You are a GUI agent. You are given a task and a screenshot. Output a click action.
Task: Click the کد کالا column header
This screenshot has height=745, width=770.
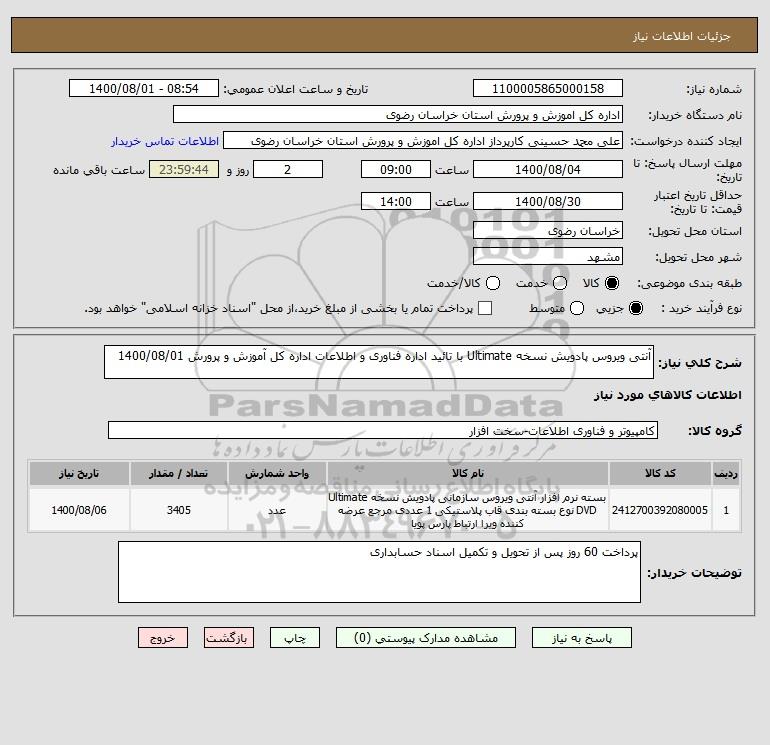[x=660, y=473]
